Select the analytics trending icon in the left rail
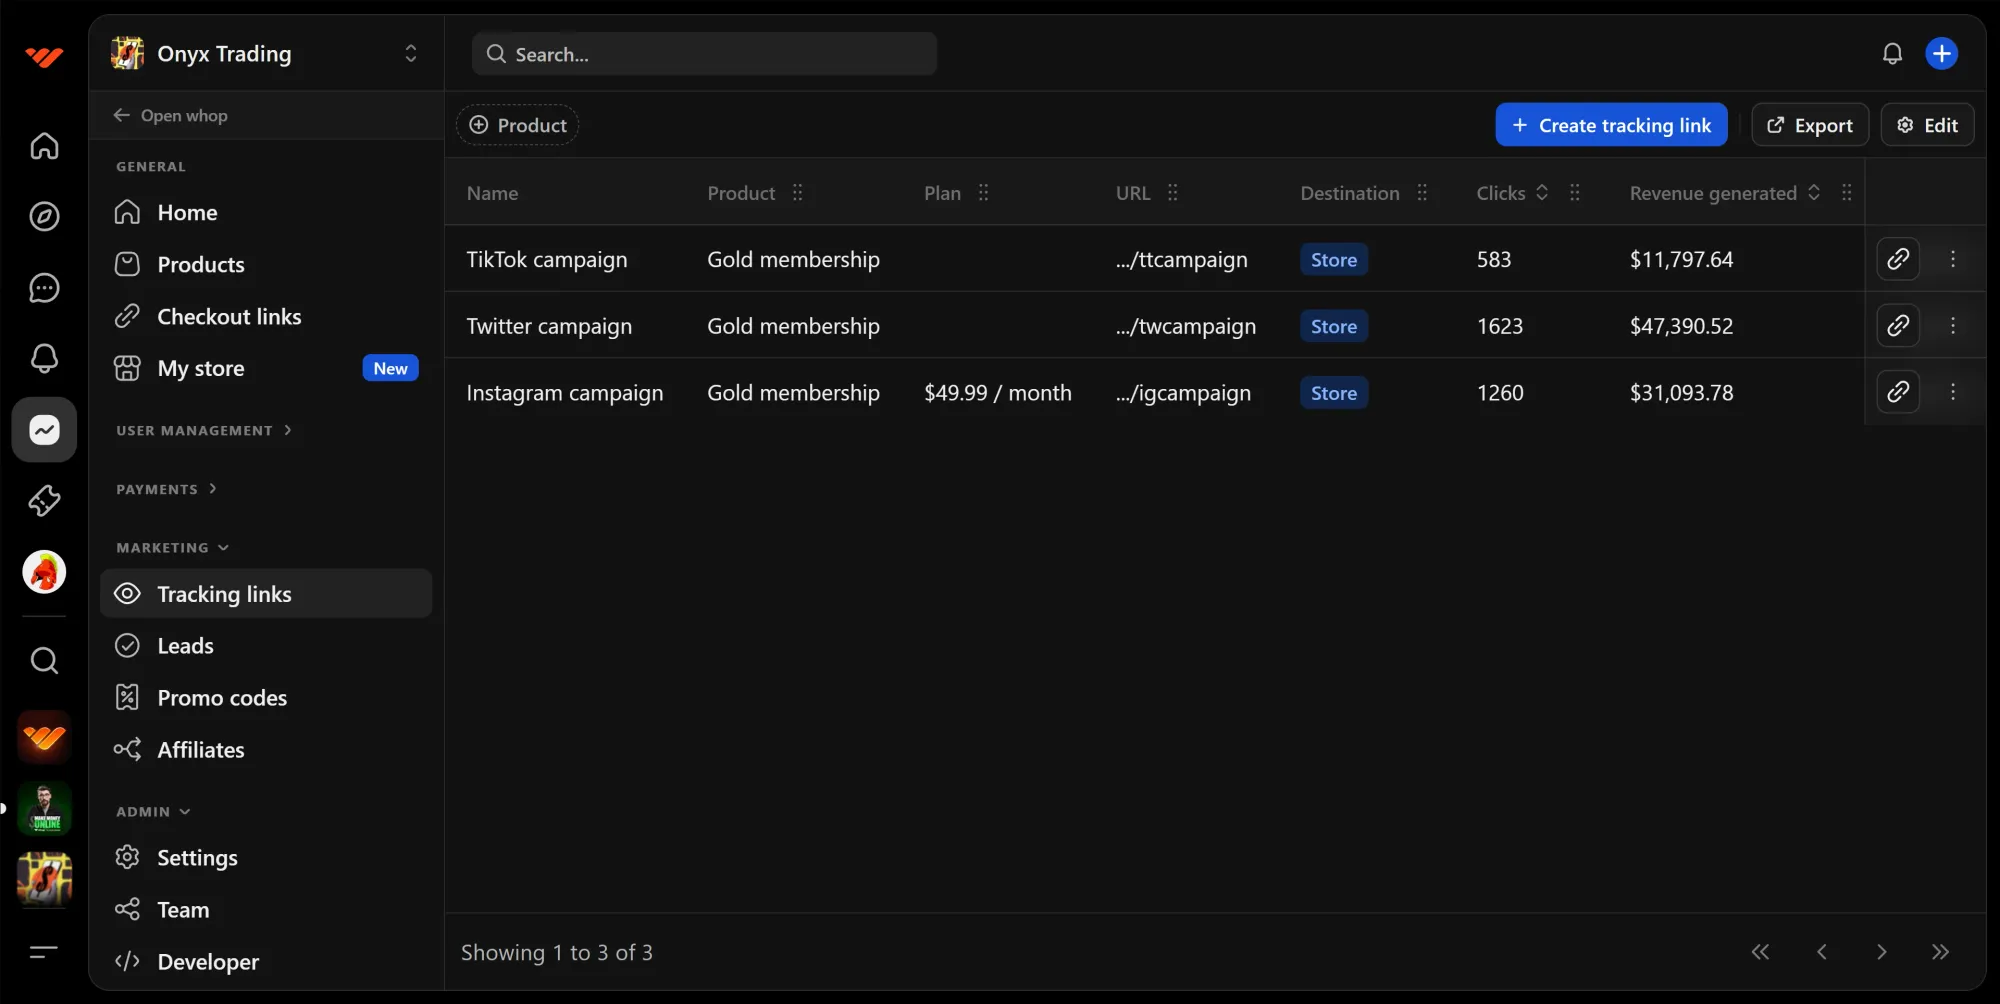 tap(44, 430)
